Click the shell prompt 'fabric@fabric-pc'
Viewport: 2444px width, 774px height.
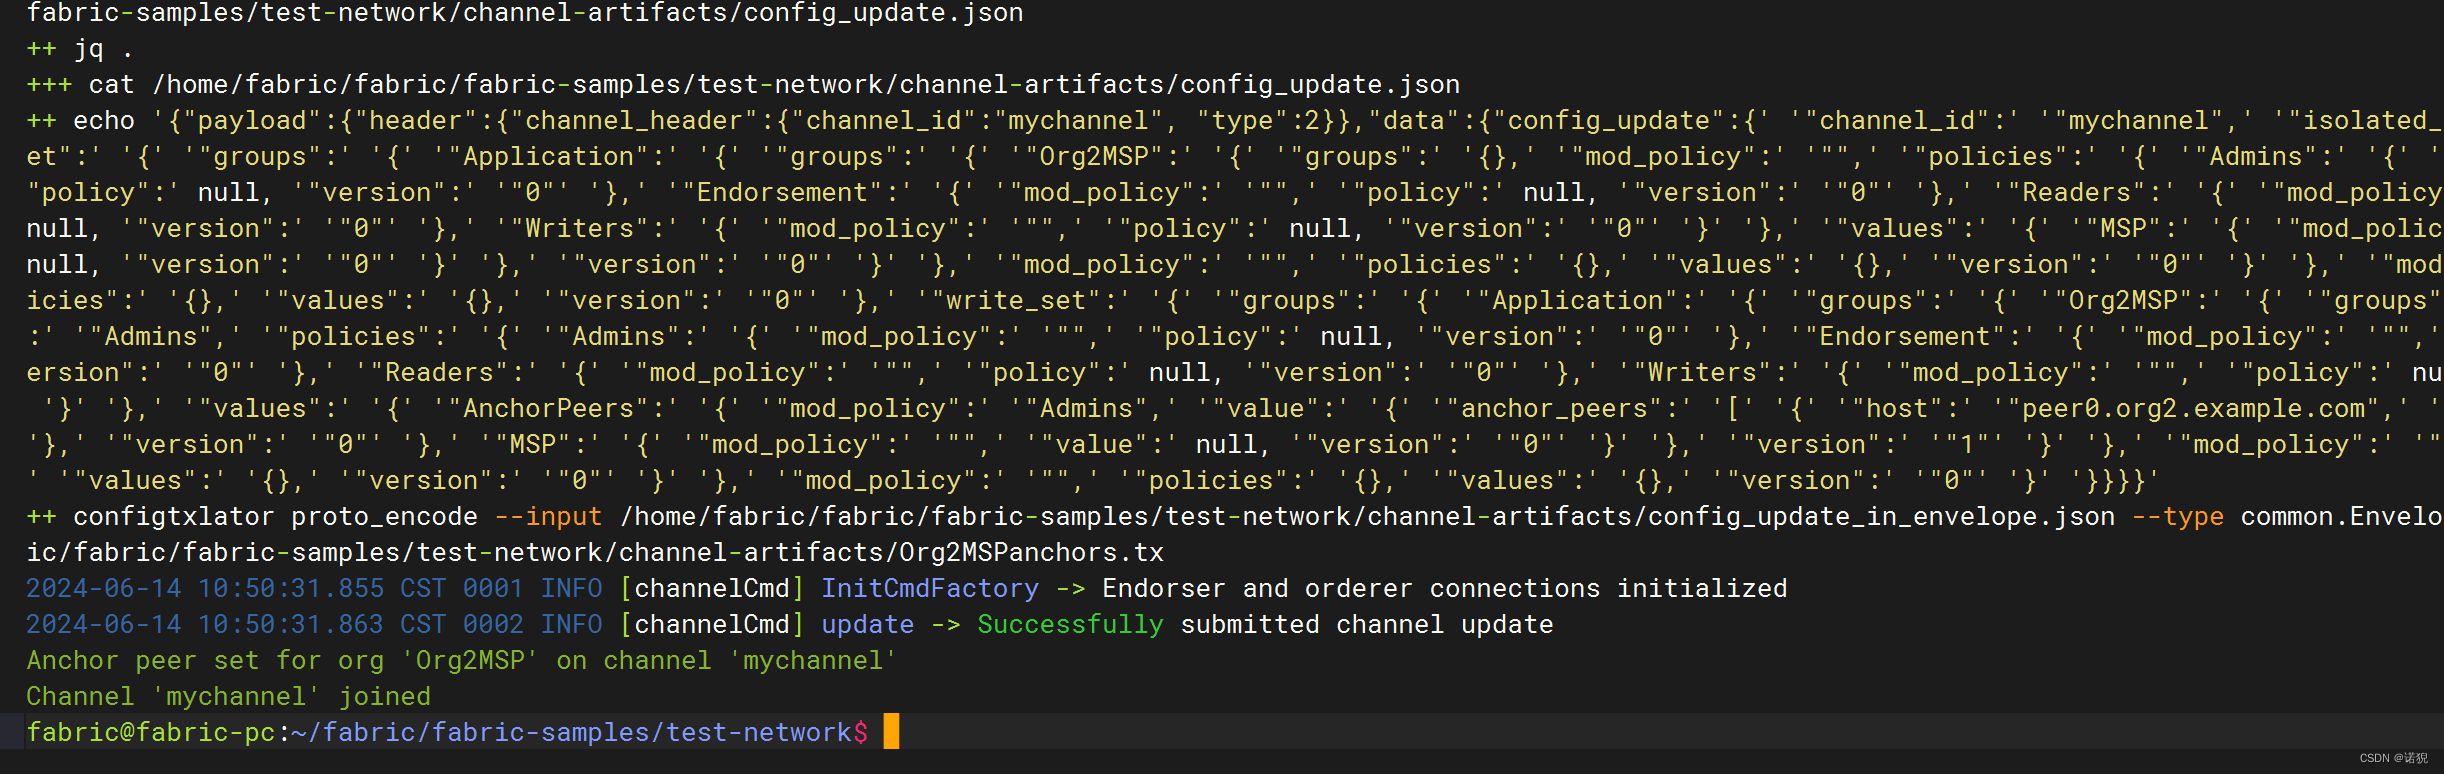pyautogui.click(x=151, y=732)
